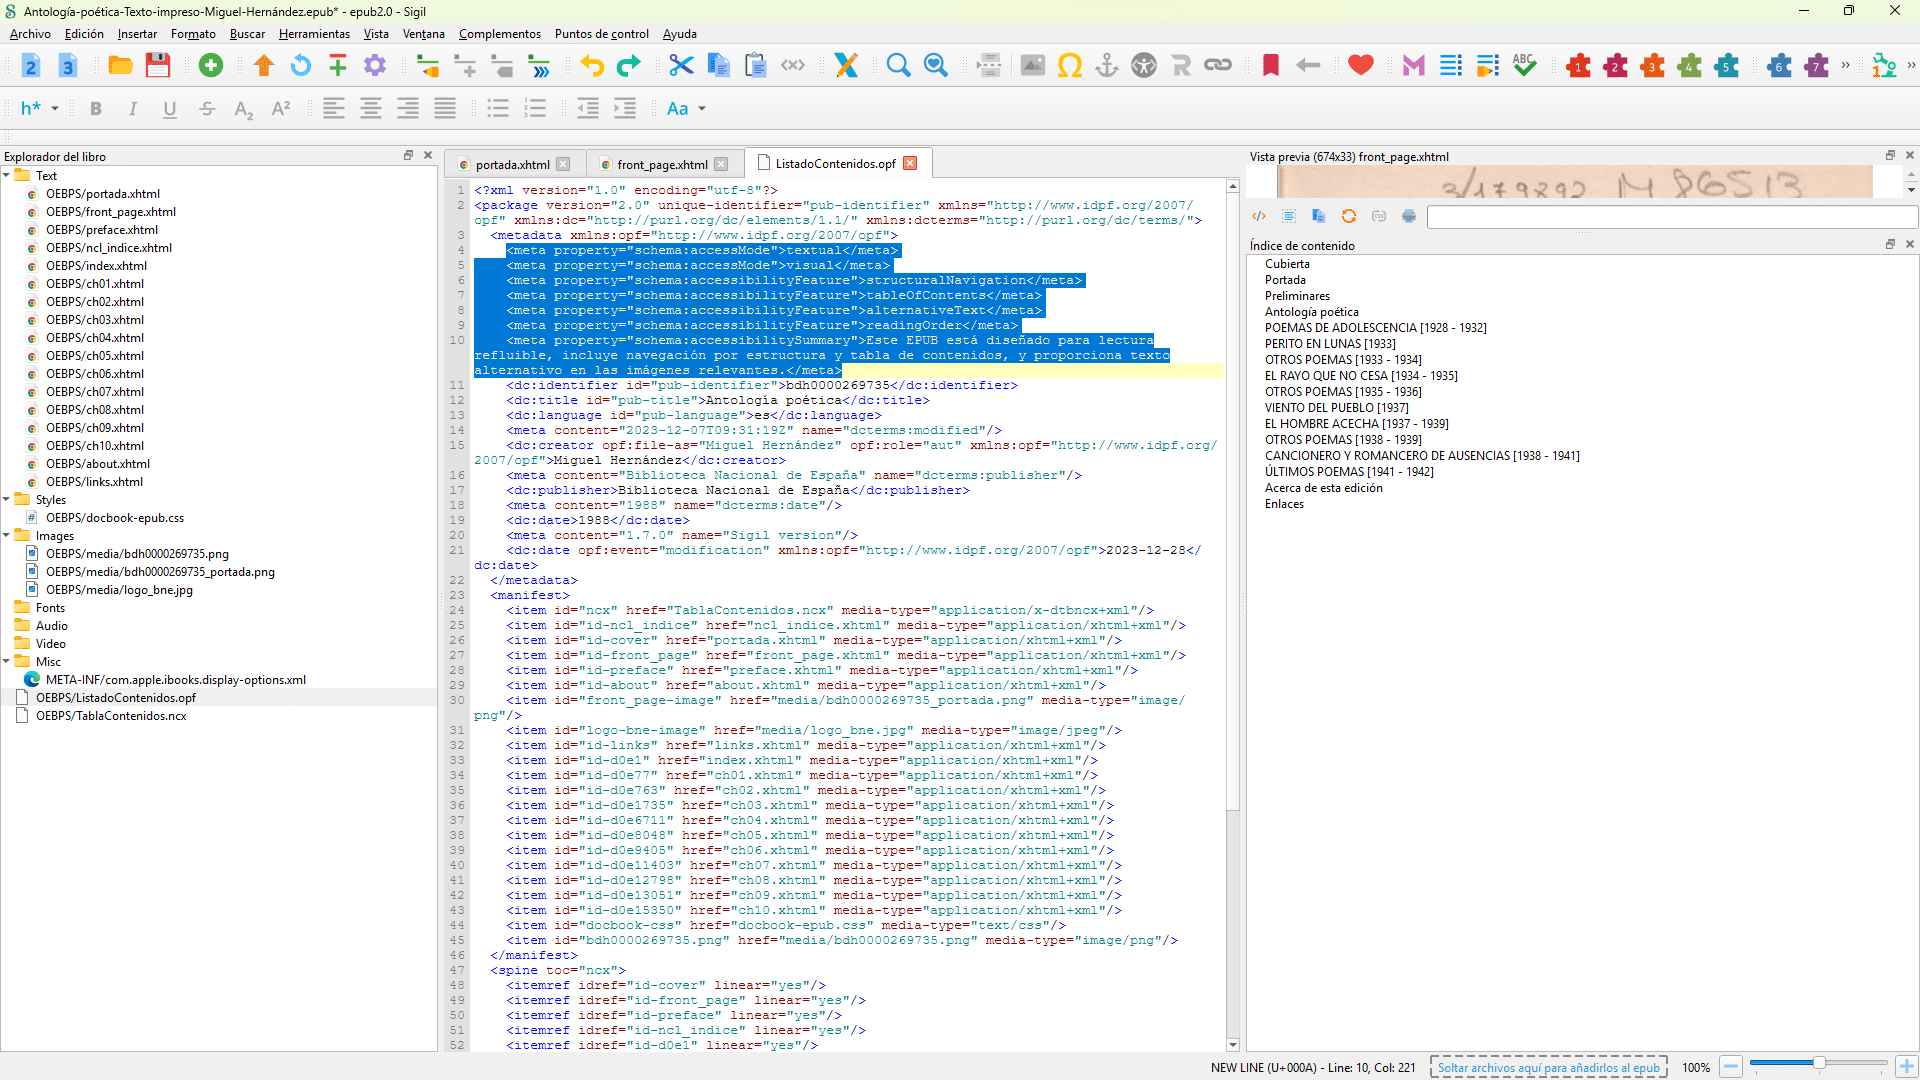Image resolution: width=1920 pixels, height=1080 pixels.
Task: Collapse the Images folder tree
Action: point(7,535)
